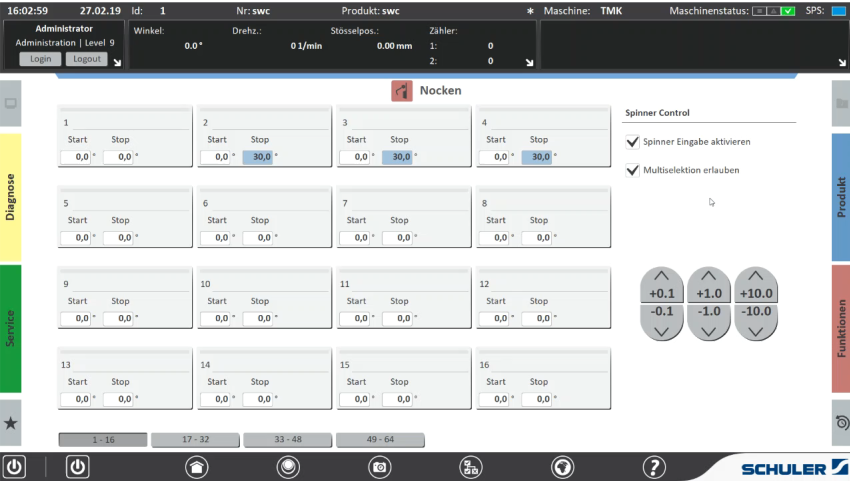This screenshot has width=850, height=481.
Task: Click the home icon in bottom toolbar
Action: [x=198, y=466]
